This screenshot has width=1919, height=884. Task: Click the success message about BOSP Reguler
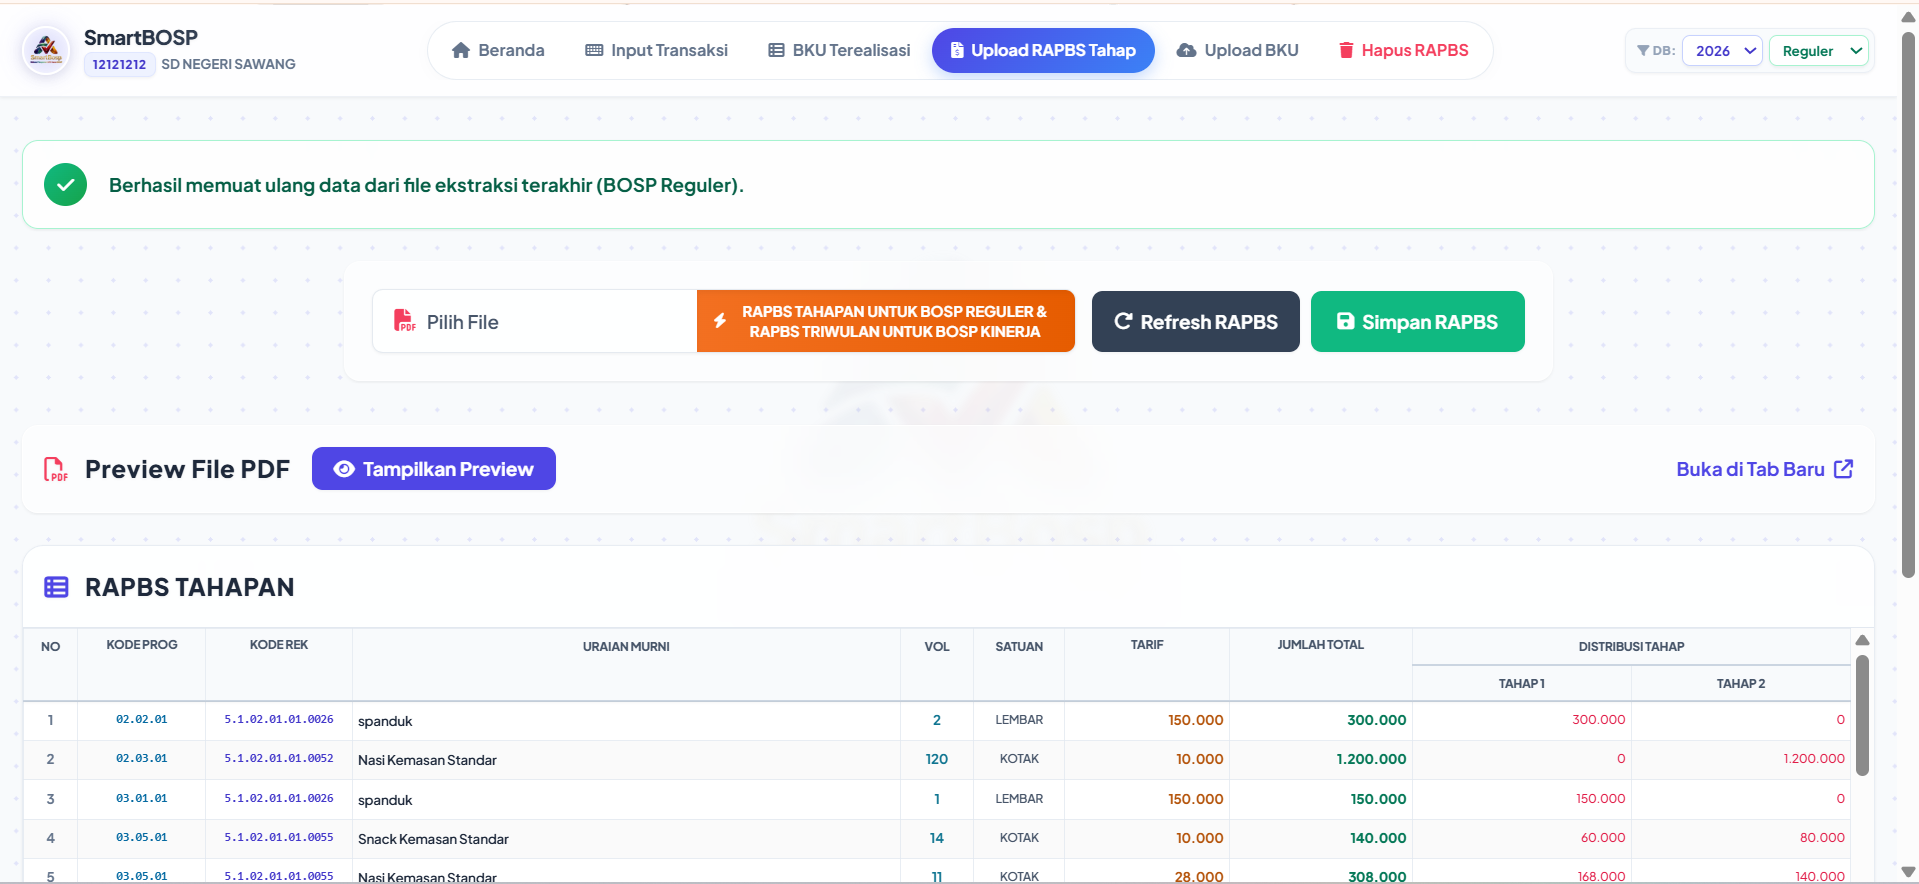tap(426, 185)
